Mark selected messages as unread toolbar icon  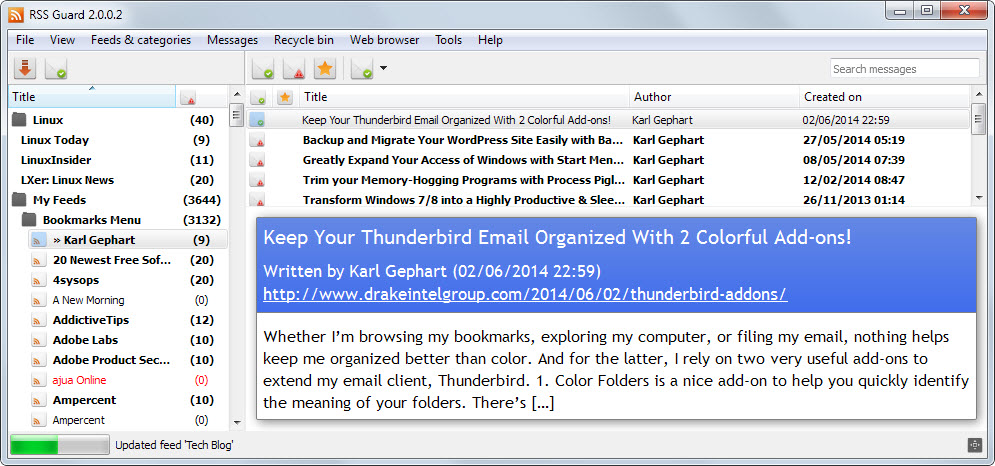294,68
